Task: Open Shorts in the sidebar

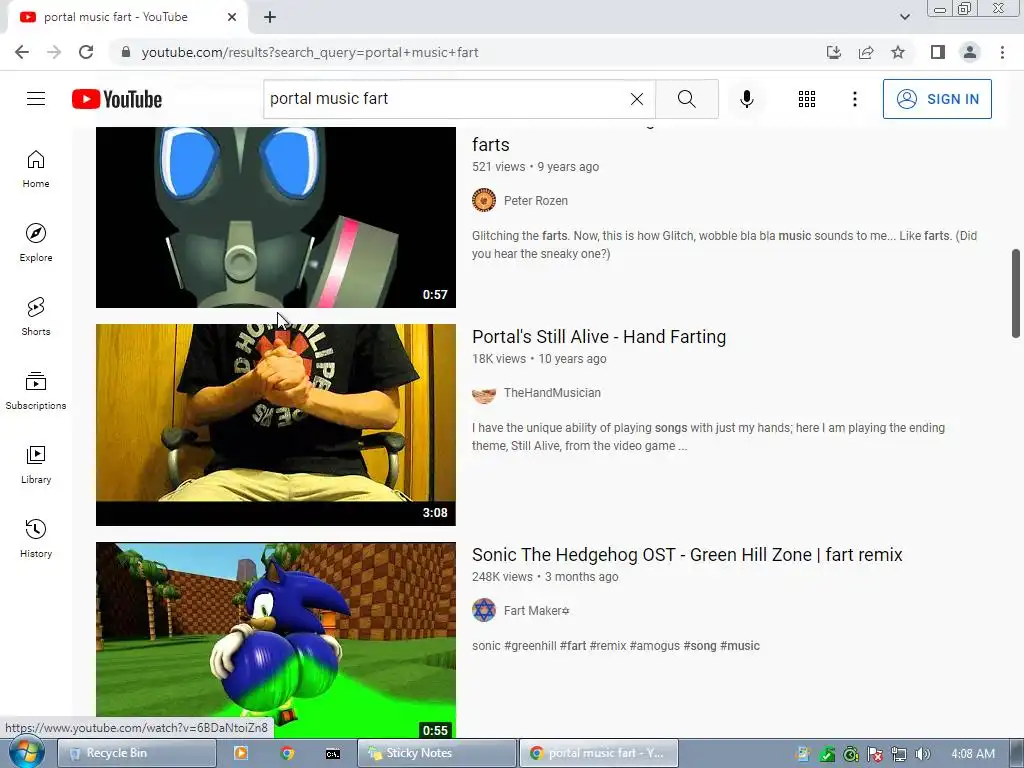Action: 36,316
